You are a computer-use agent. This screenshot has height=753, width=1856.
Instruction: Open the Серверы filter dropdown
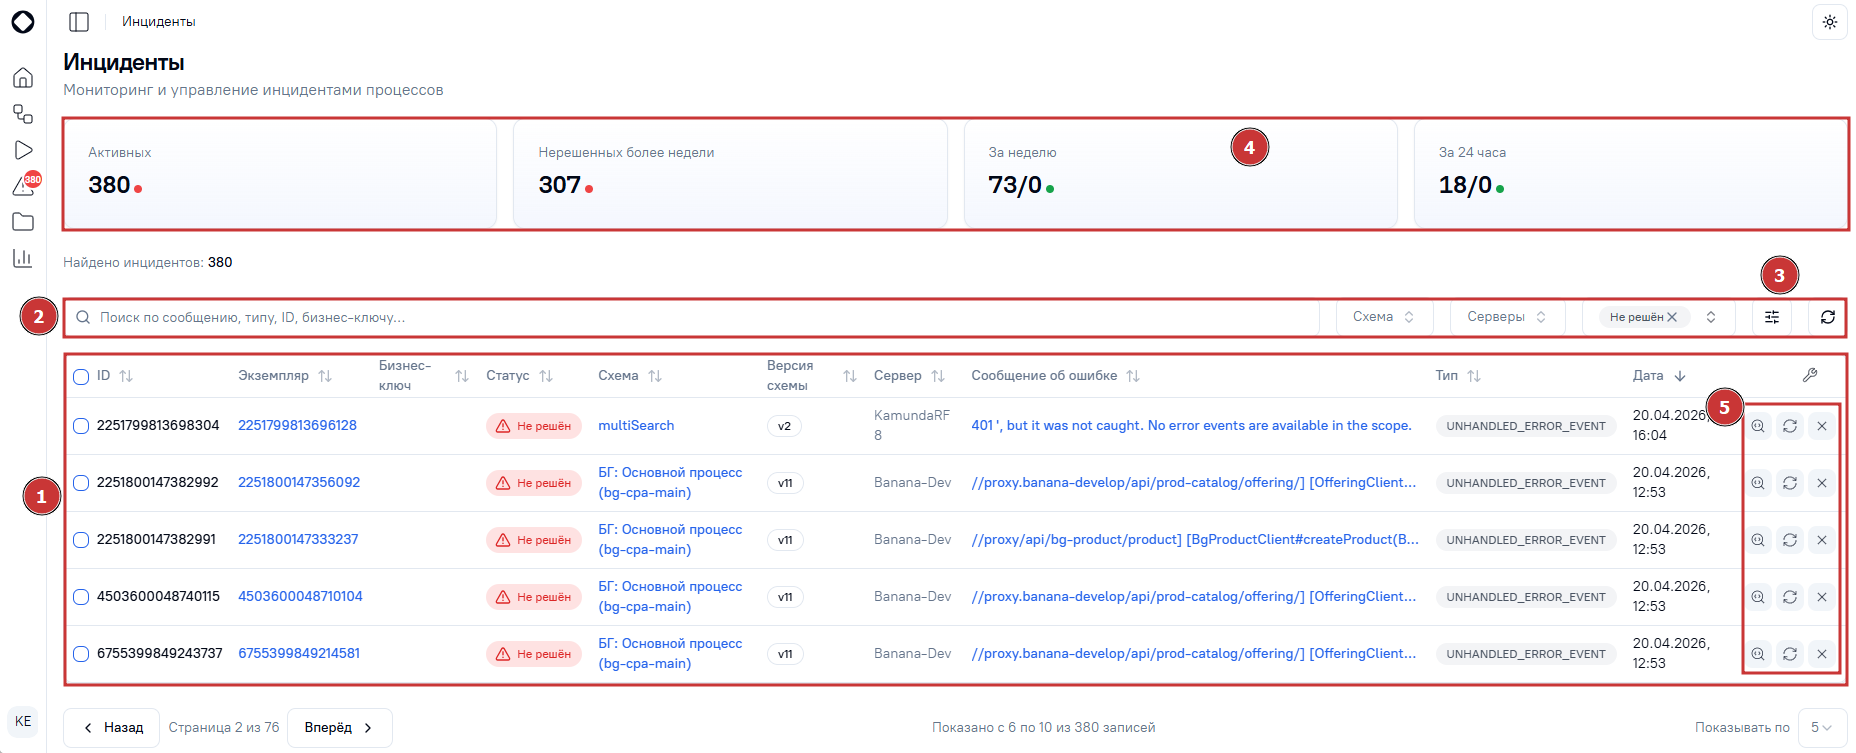coord(1507,317)
